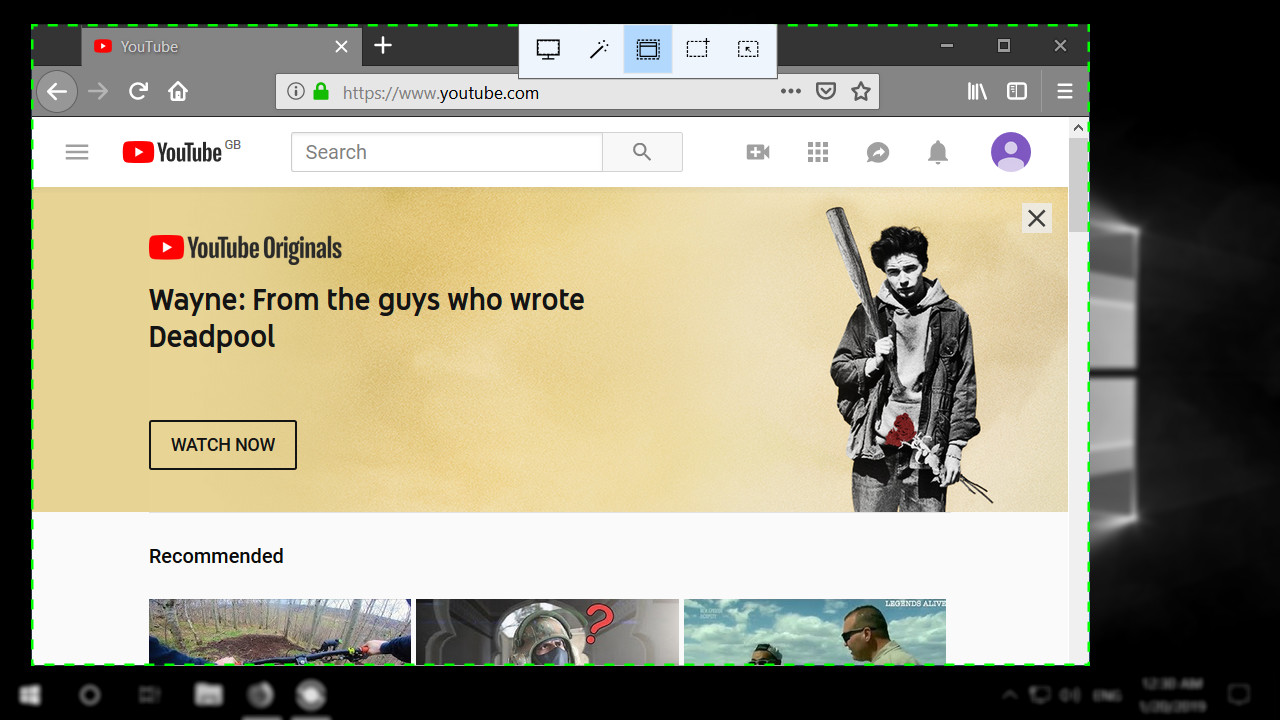Viewport: 1280px width, 720px height.
Task: Open the Firefox home page
Action: 178,92
